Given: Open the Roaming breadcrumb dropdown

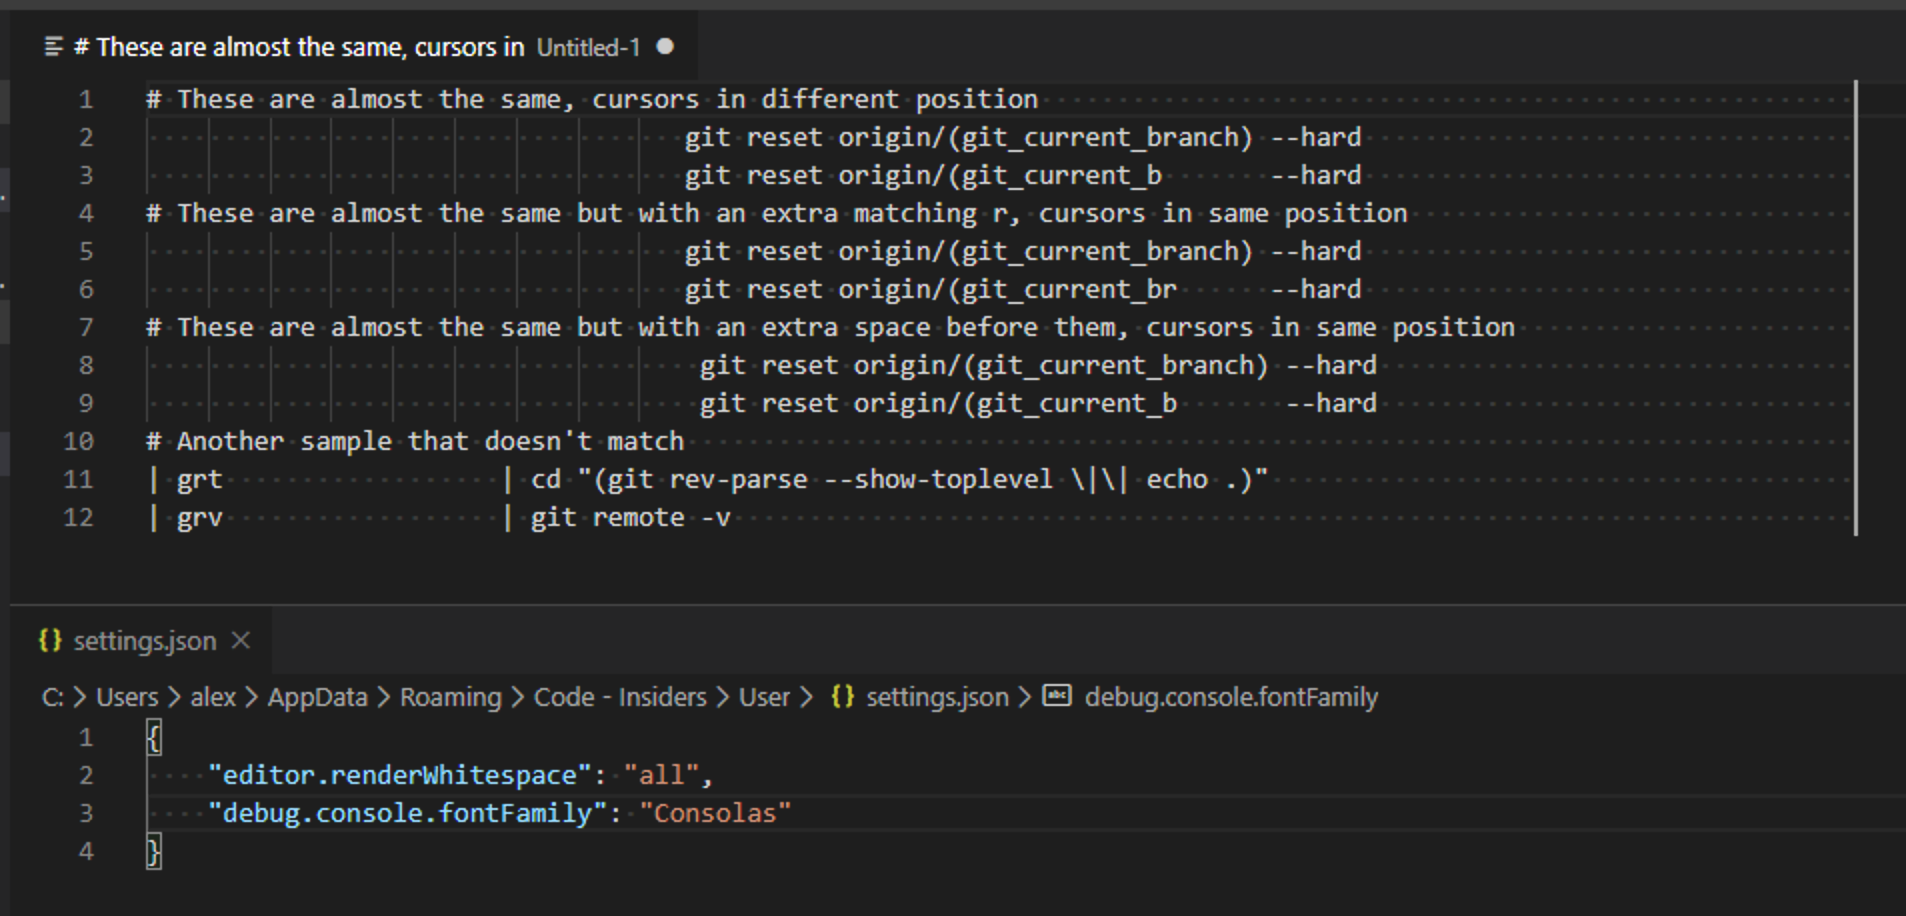Looking at the screenshot, I should (449, 697).
